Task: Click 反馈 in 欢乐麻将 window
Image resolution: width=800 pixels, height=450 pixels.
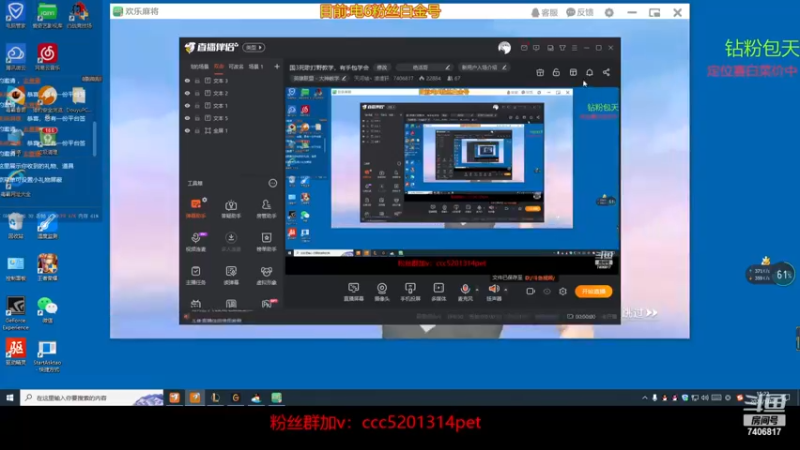Action: [580, 13]
